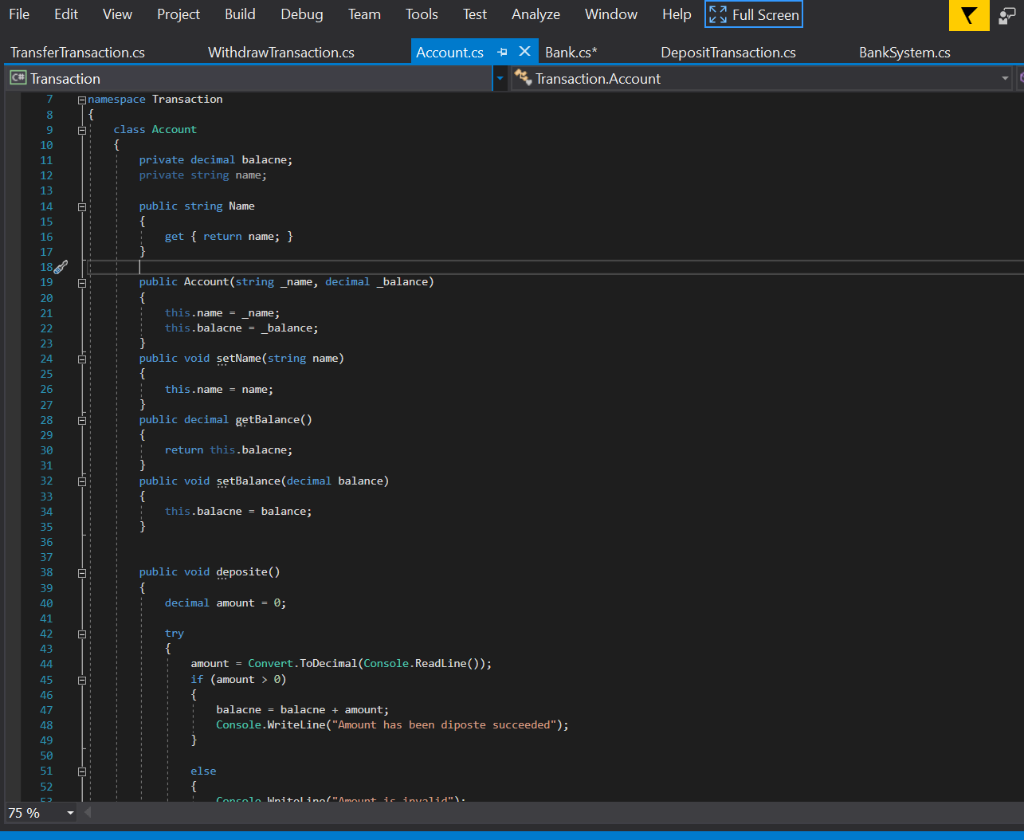Open the Test menu
This screenshot has height=840, width=1024.
475,14
